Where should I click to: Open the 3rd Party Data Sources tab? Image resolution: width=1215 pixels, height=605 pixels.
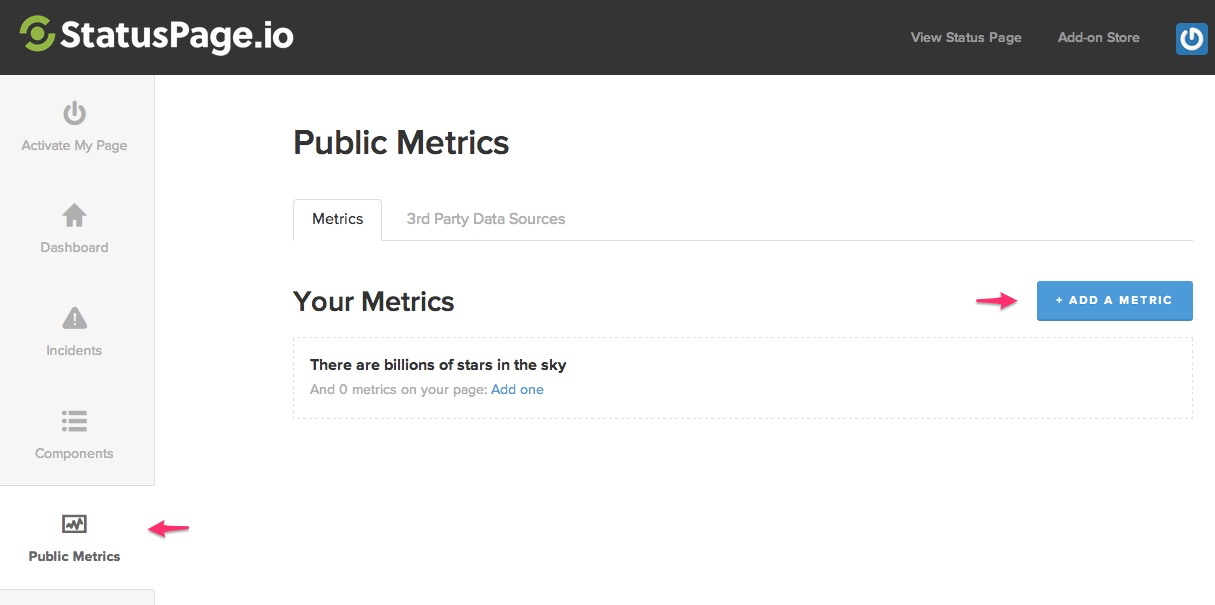click(486, 219)
